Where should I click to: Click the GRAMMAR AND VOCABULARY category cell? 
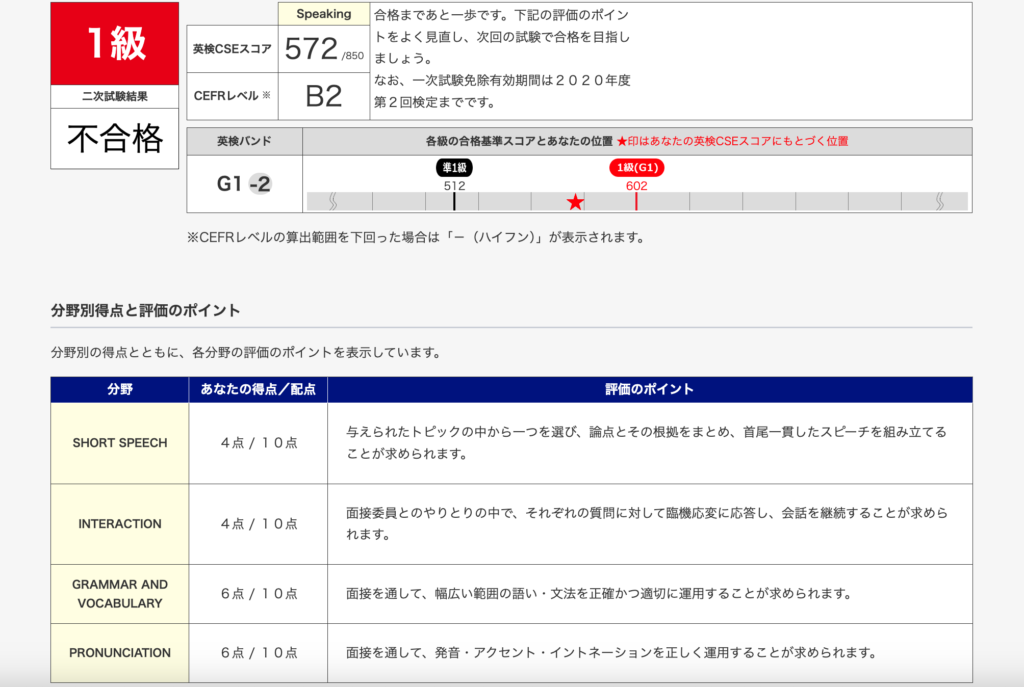point(119,594)
